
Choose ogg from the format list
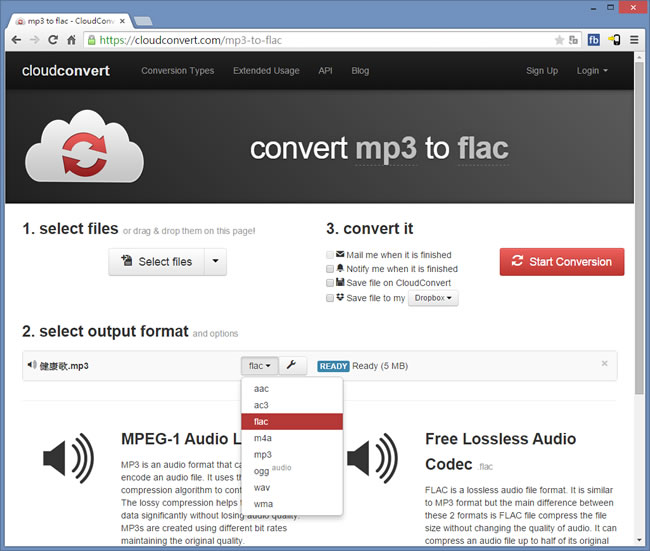292,471
